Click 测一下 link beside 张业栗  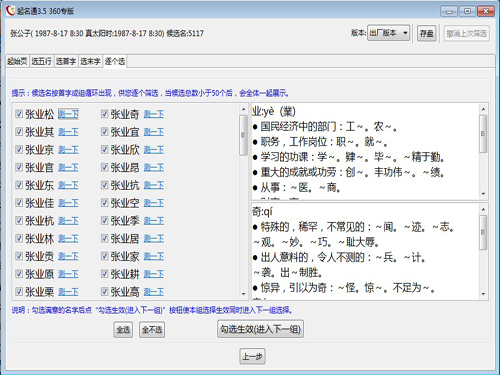click(68, 292)
